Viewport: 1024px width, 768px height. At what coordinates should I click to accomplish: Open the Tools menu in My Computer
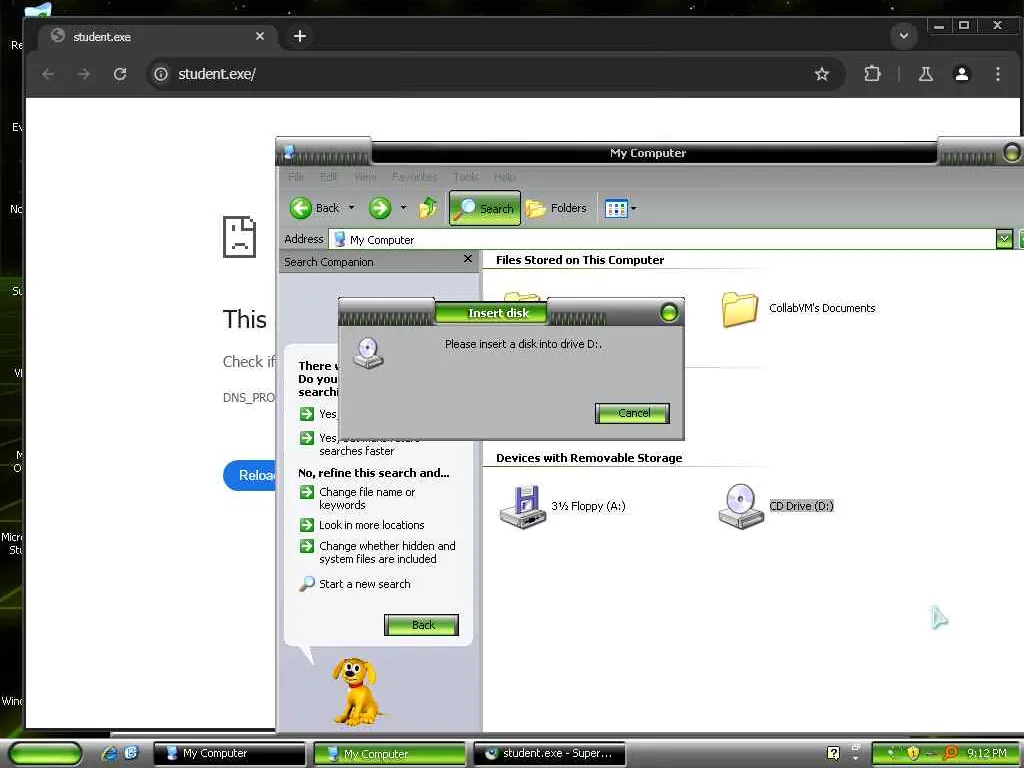(x=466, y=177)
